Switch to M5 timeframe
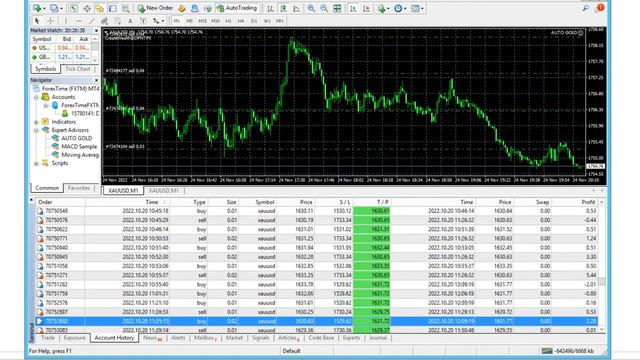 [x=189, y=21]
